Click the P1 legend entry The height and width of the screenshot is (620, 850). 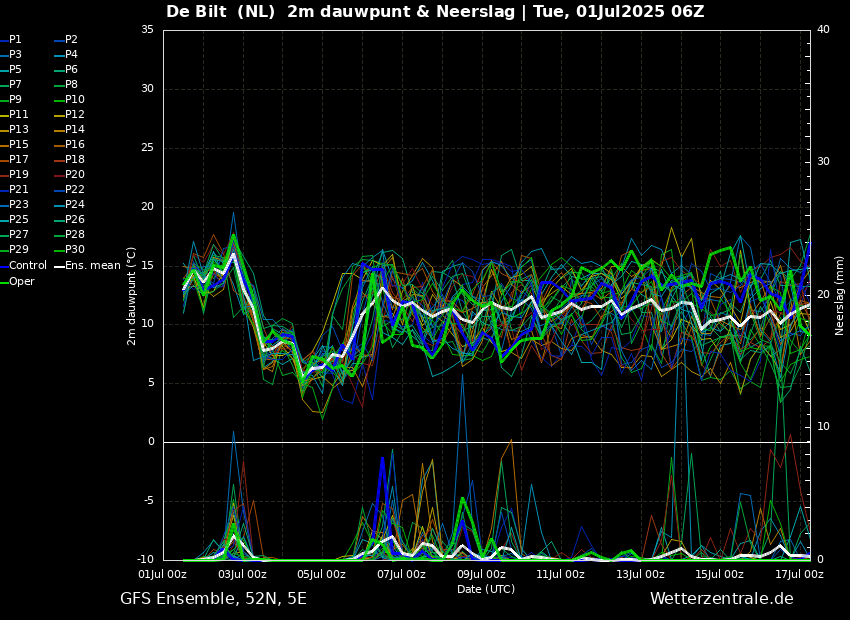[x=11, y=40]
